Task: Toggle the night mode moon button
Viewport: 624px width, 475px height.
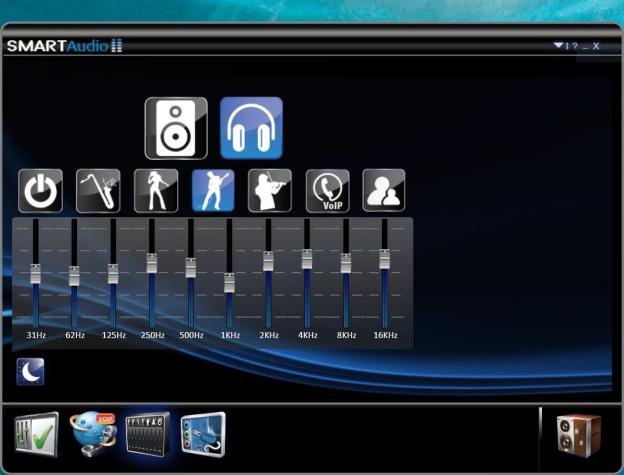Action: (x=30, y=372)
